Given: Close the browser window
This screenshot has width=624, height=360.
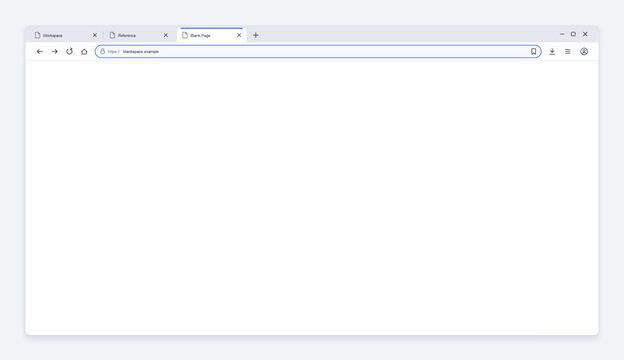Looking at the screenshot, I should click(585, 34).
